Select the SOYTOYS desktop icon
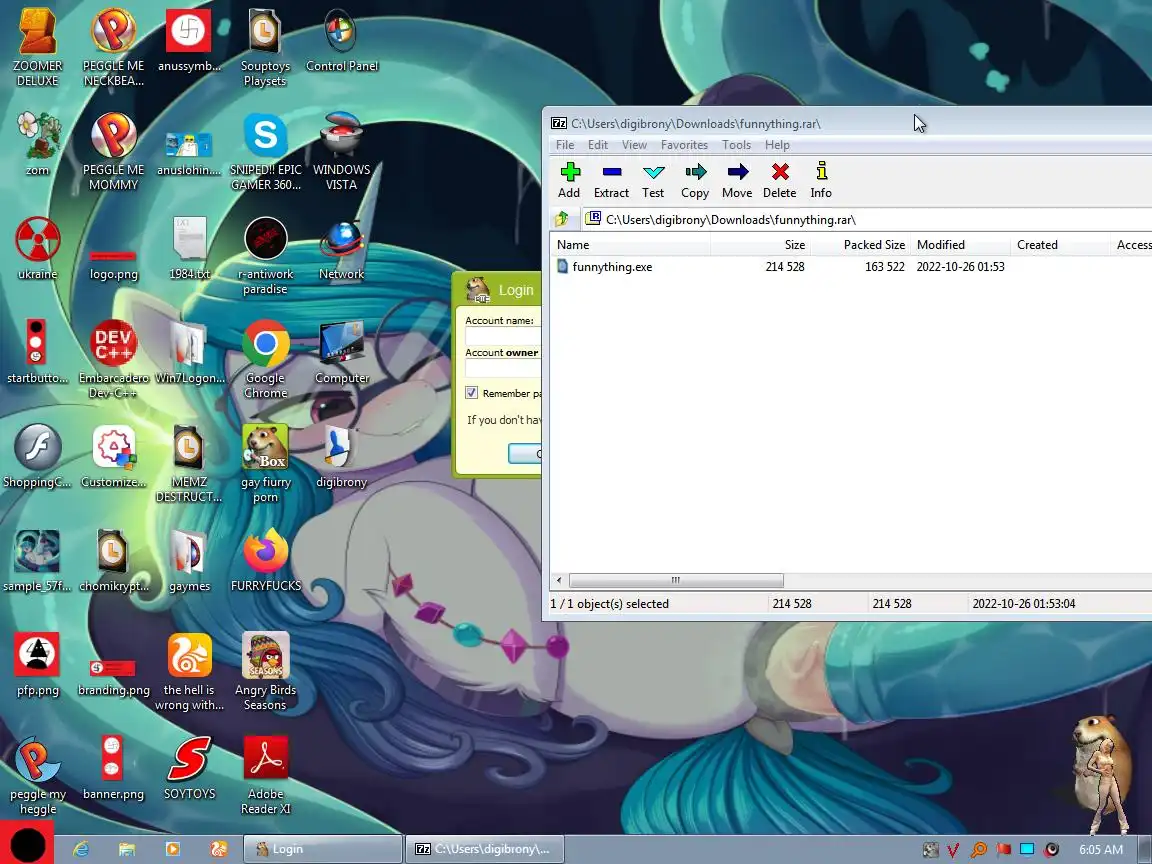 tap(189, 768)
